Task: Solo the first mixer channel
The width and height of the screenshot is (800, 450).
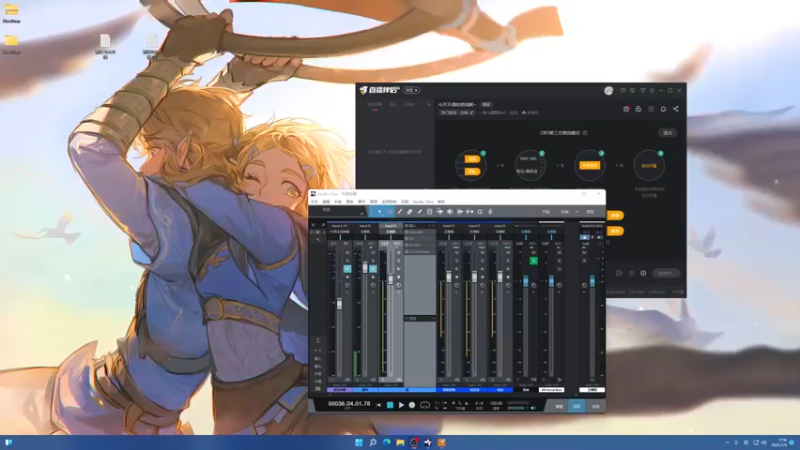Action: [347, 260]
